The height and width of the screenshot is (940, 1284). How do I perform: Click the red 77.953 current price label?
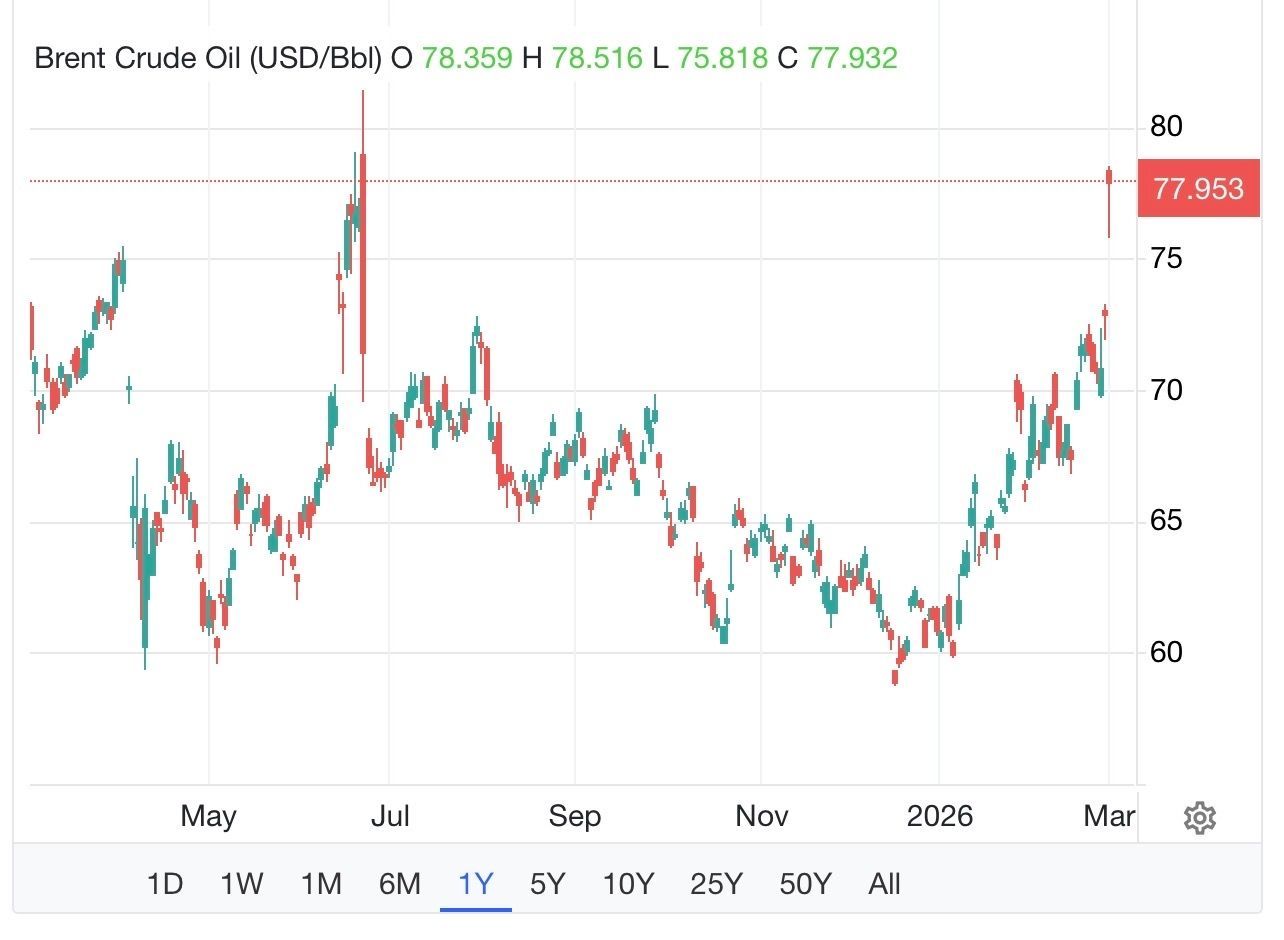coord(1198,188)
